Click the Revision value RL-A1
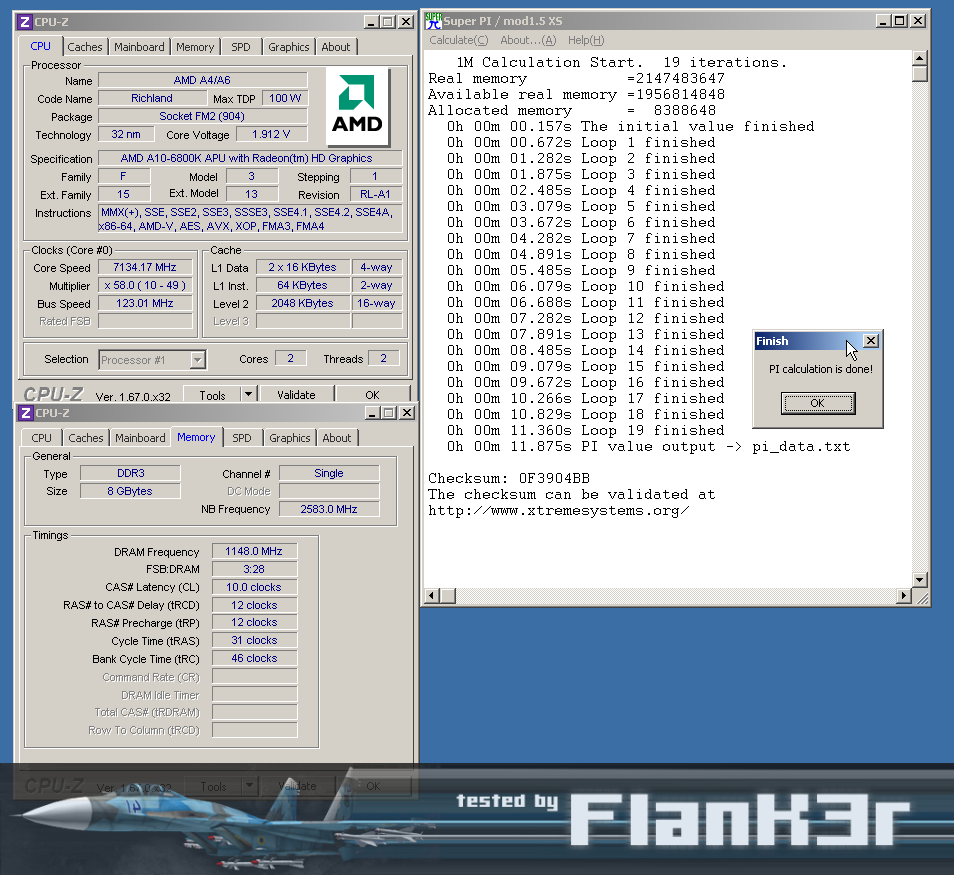This screenshot has height=875, width=954. 375,195
